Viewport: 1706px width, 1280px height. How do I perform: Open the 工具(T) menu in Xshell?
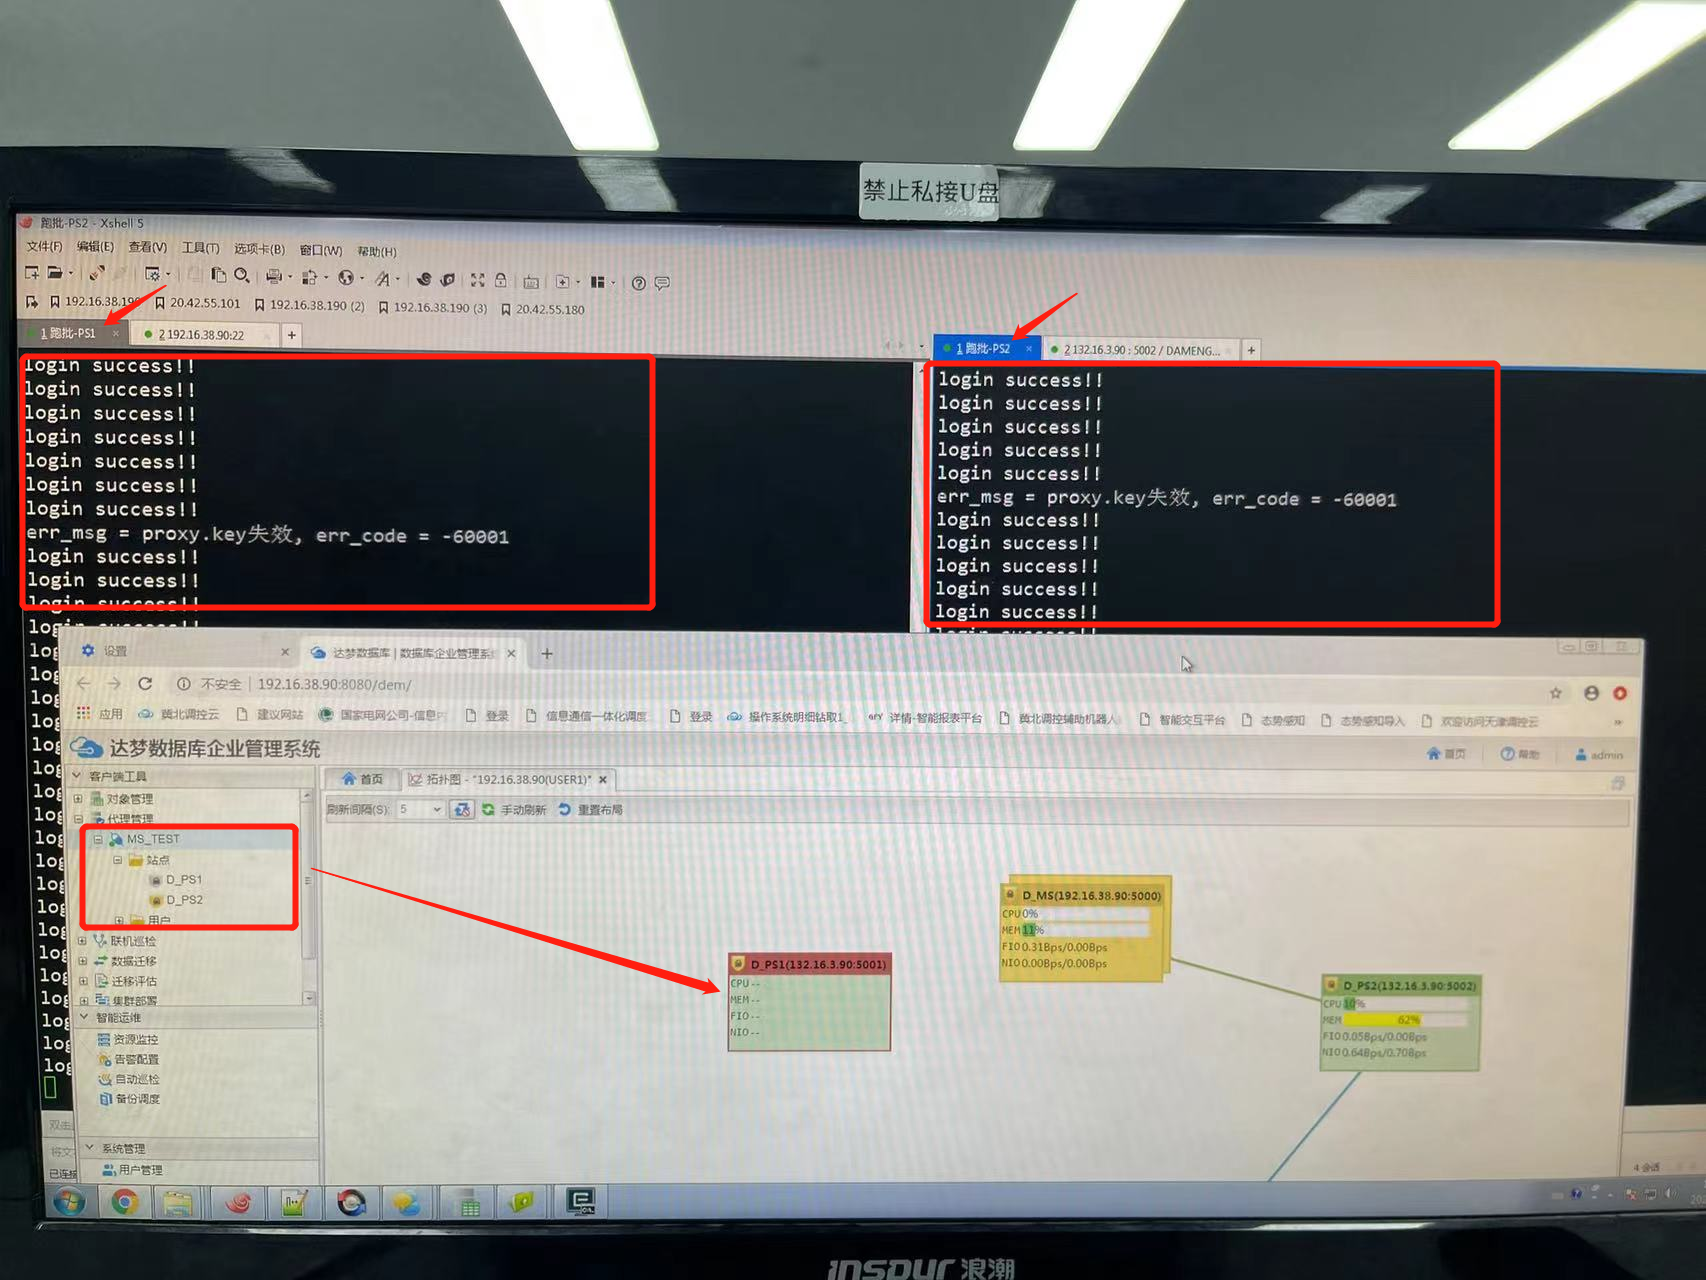coord(200,248)
